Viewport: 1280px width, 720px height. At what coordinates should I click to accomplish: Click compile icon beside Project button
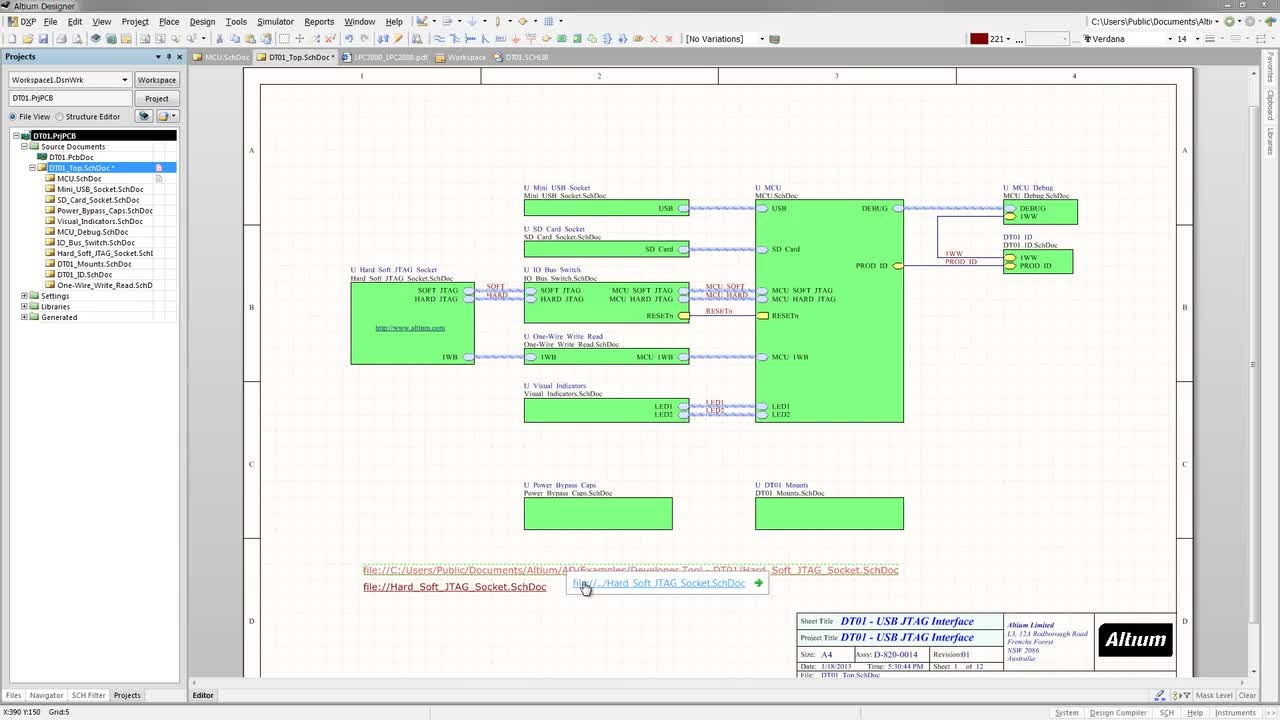tap(144, 116)
